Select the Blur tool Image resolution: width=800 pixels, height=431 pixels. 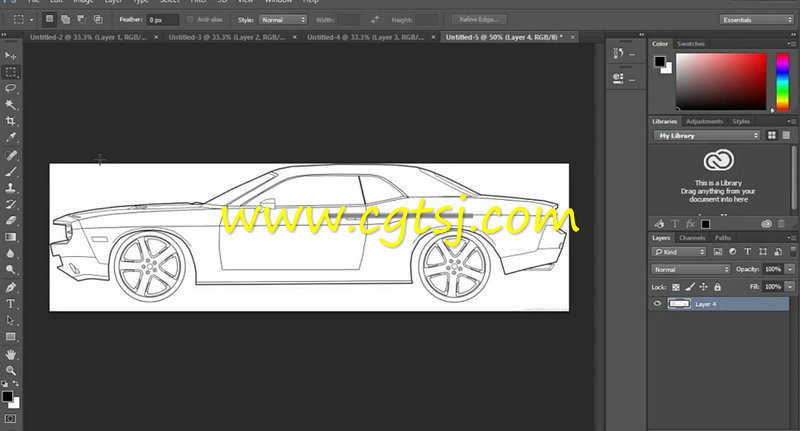coord(10,253)
